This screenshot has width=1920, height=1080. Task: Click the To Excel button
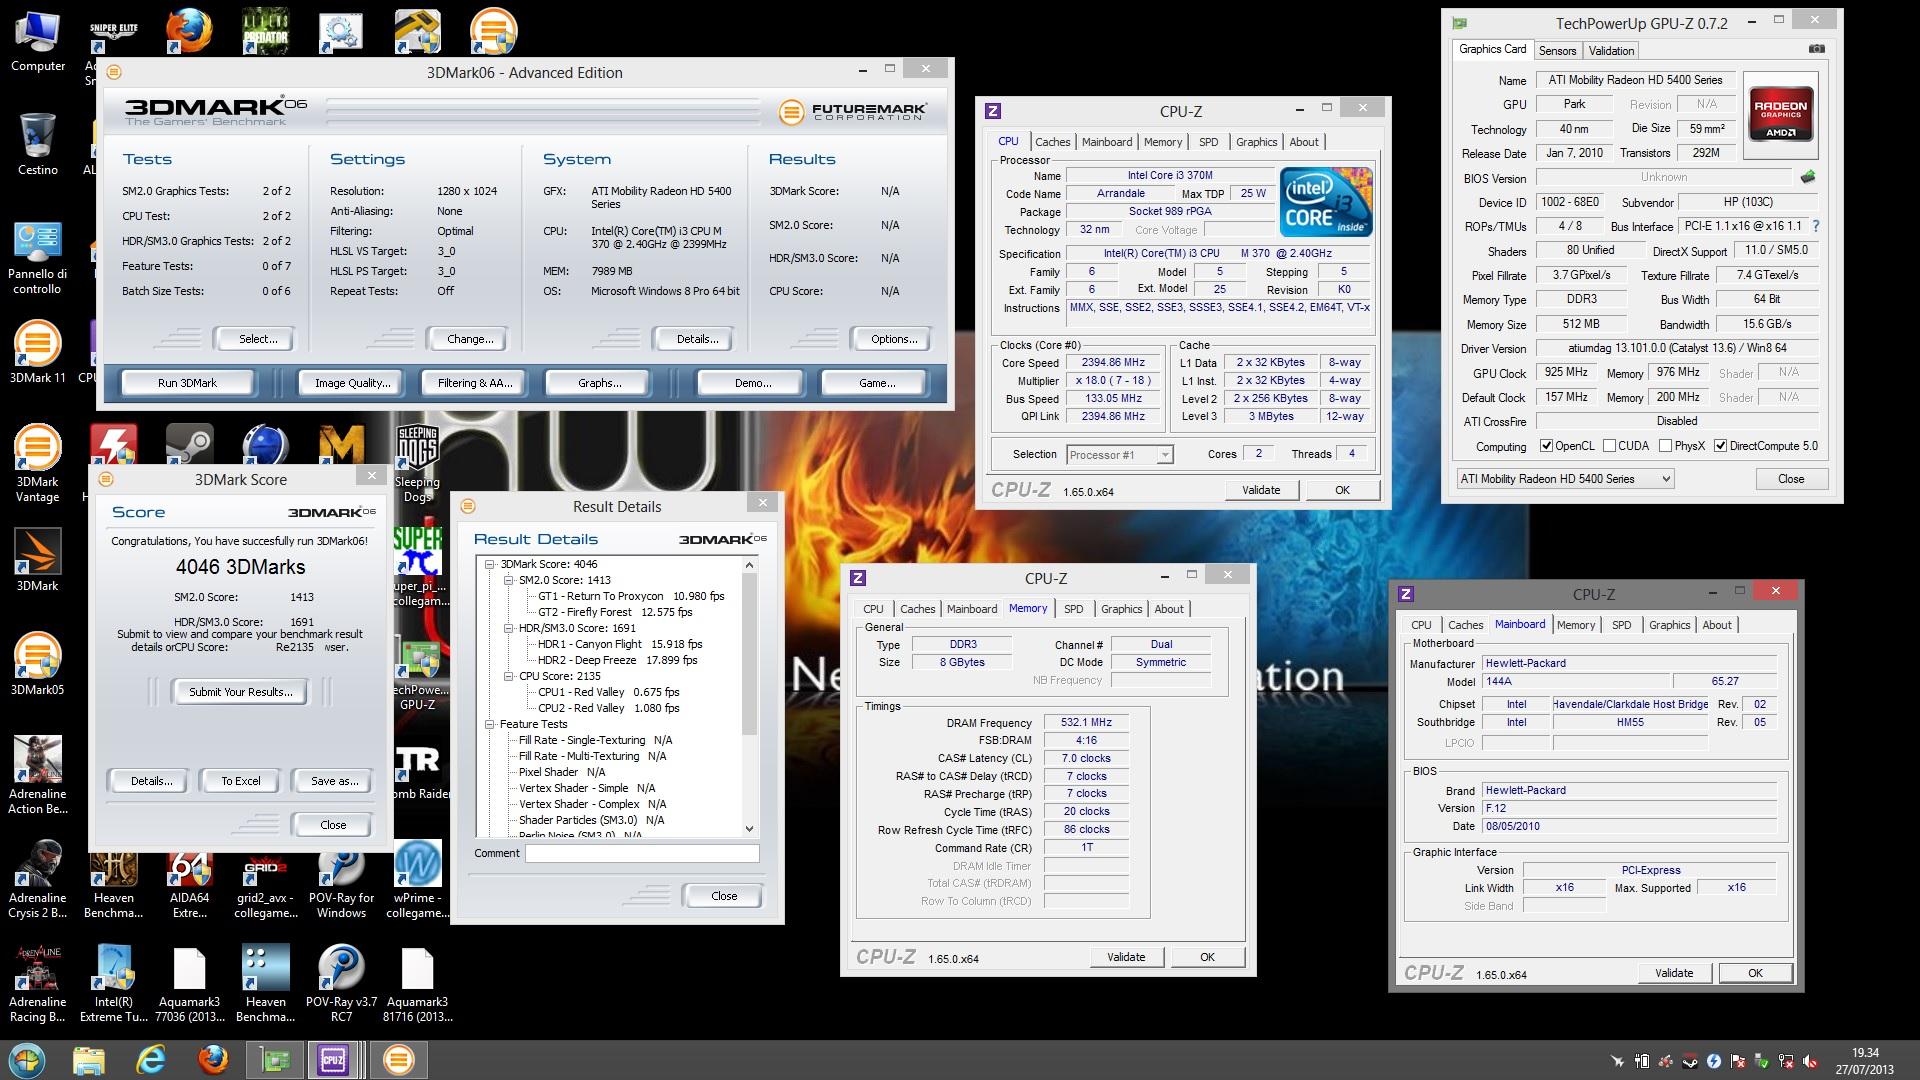(x=241, y=781)
